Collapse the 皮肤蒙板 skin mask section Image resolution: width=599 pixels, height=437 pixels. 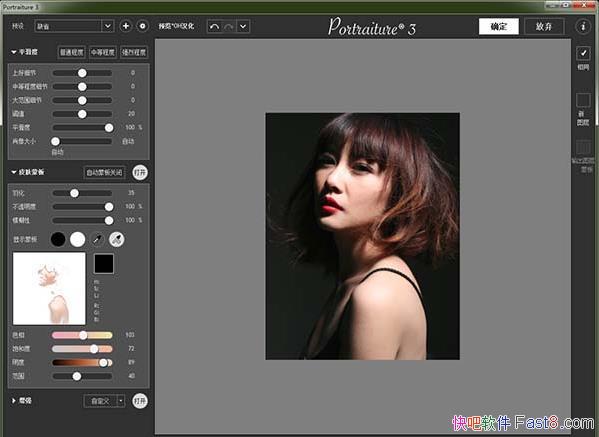(14, 172)
